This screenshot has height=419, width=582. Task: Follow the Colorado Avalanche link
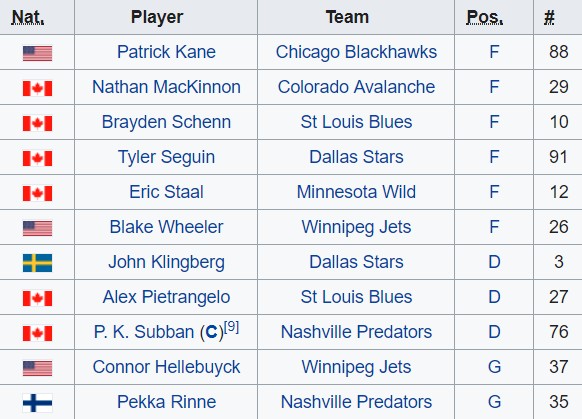point(356,87)
